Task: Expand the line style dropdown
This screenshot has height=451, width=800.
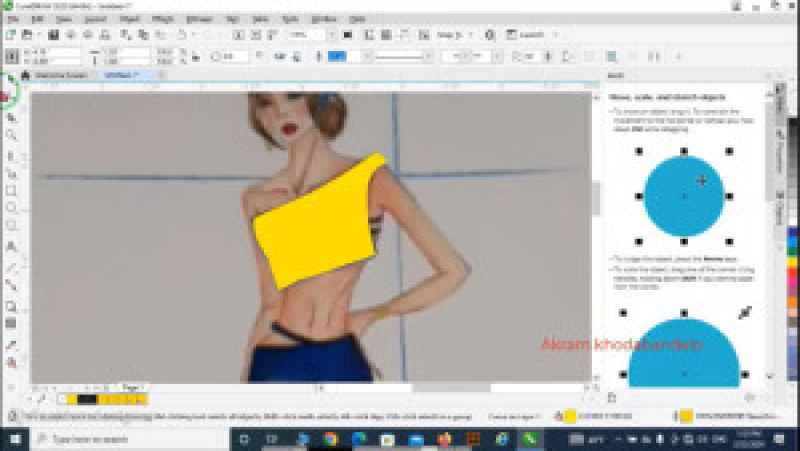Action: coord(428,56)
